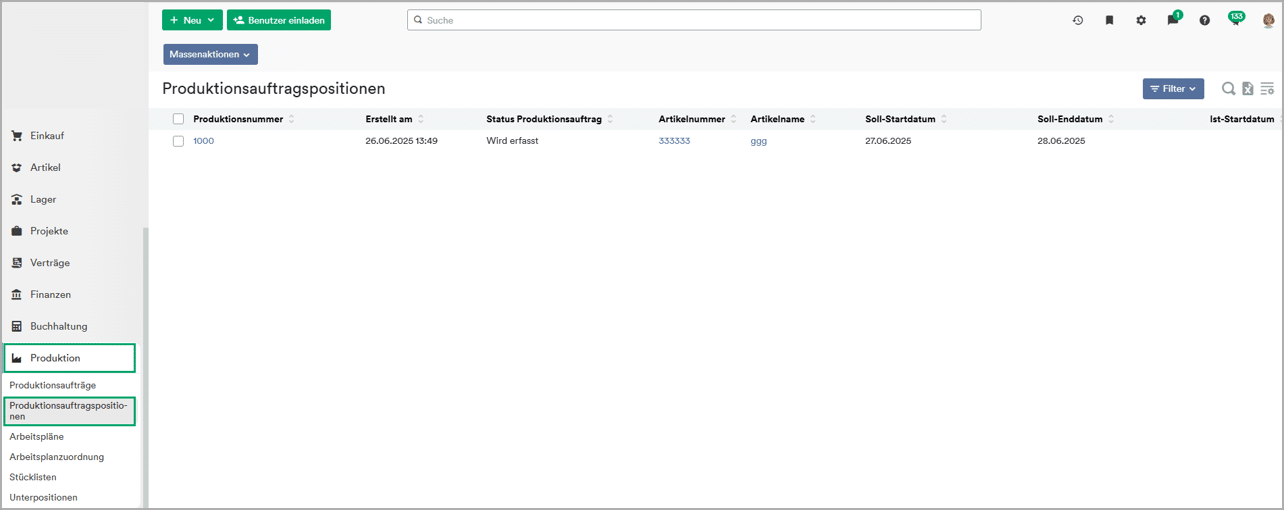The height and width of the screenshot is (510, 1284).
Task: Open the Filter dropdown
Action: click(1173, 89)
